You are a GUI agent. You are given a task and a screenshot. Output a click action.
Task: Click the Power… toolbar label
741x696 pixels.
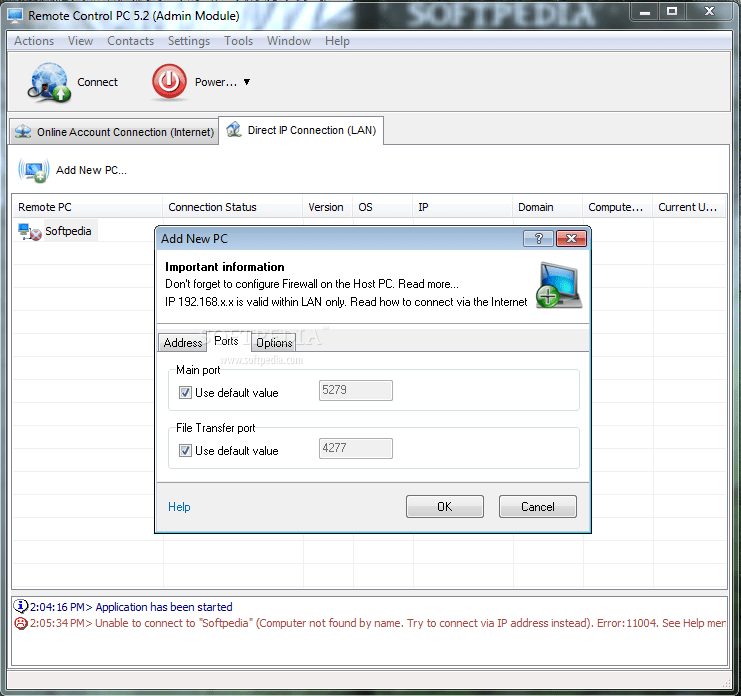click(x=216, y=82)
